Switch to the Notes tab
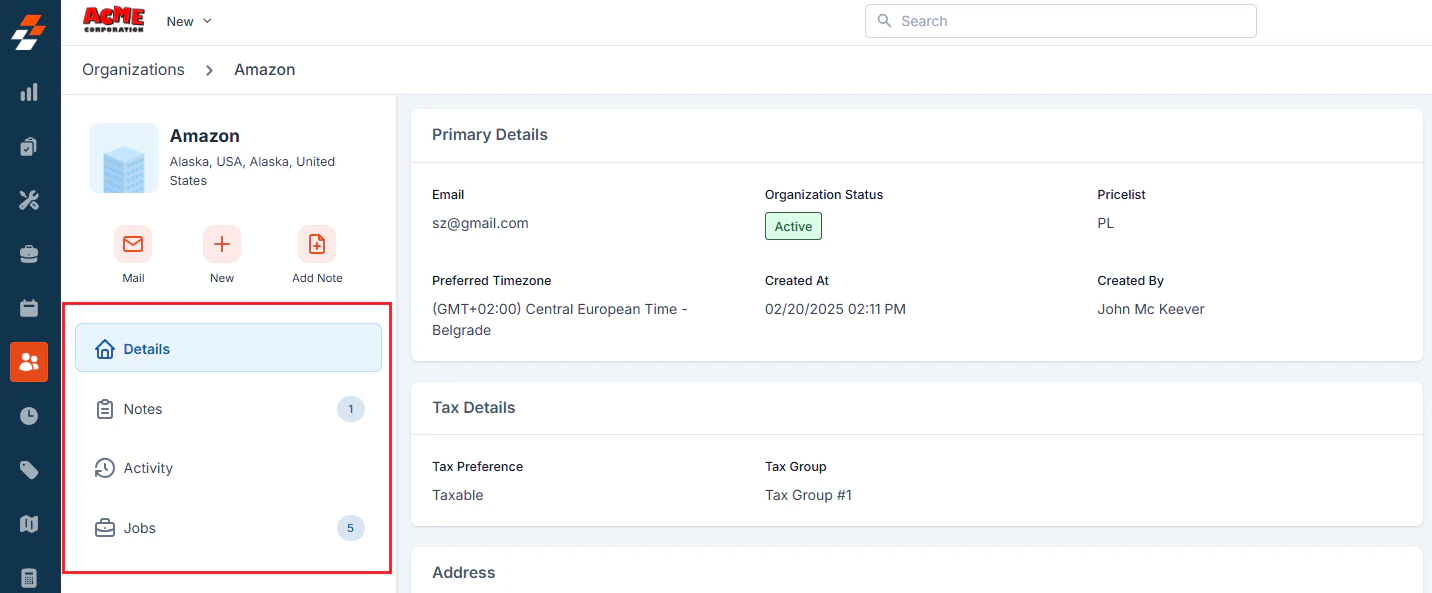Image resolution: width=1432 pixels, height=593 pixels. coord(228,409)
